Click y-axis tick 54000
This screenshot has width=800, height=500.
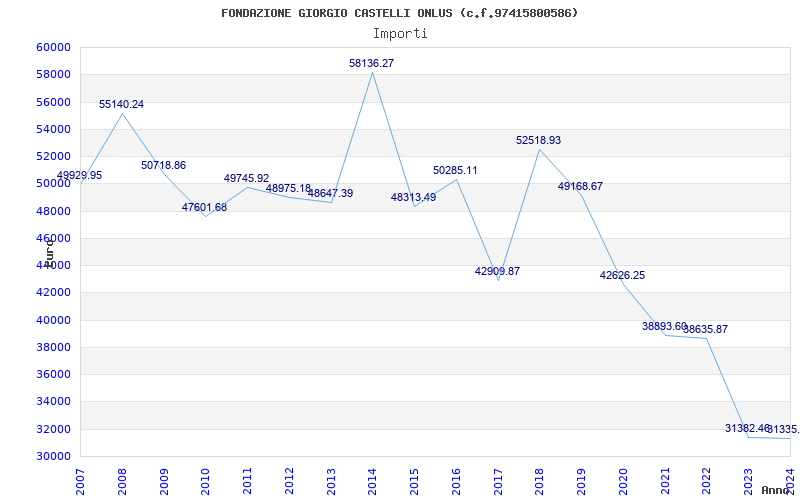click(x=53, y=129)
